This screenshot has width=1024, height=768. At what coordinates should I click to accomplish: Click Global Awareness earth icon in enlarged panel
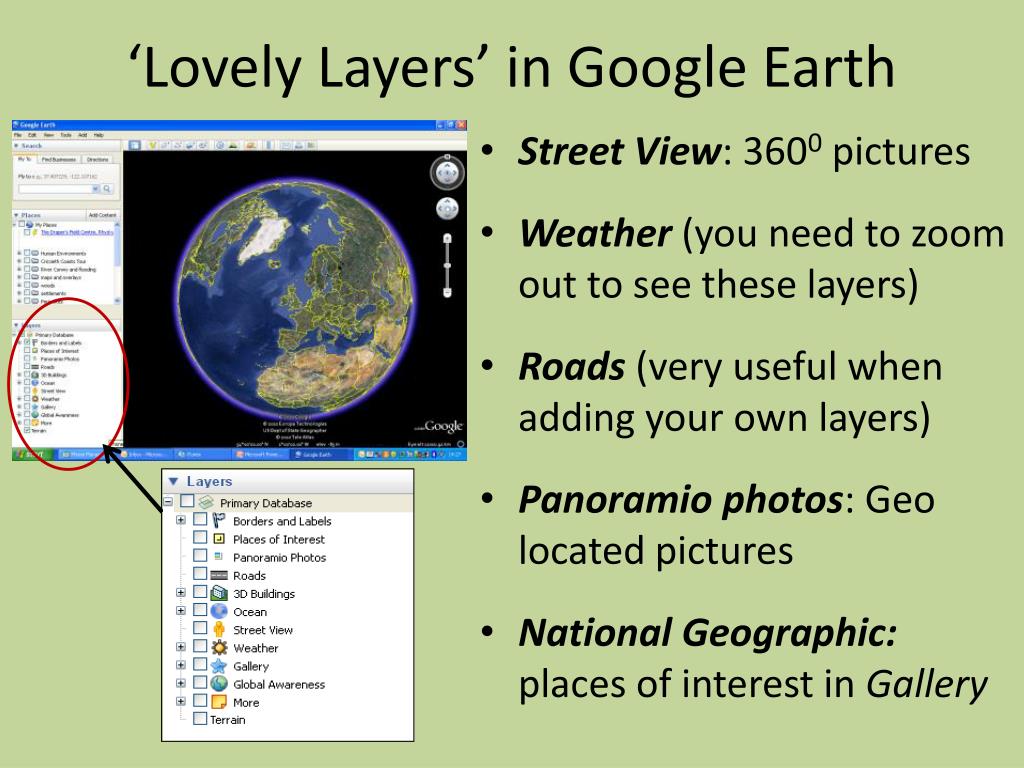click(x=219, y=684)
